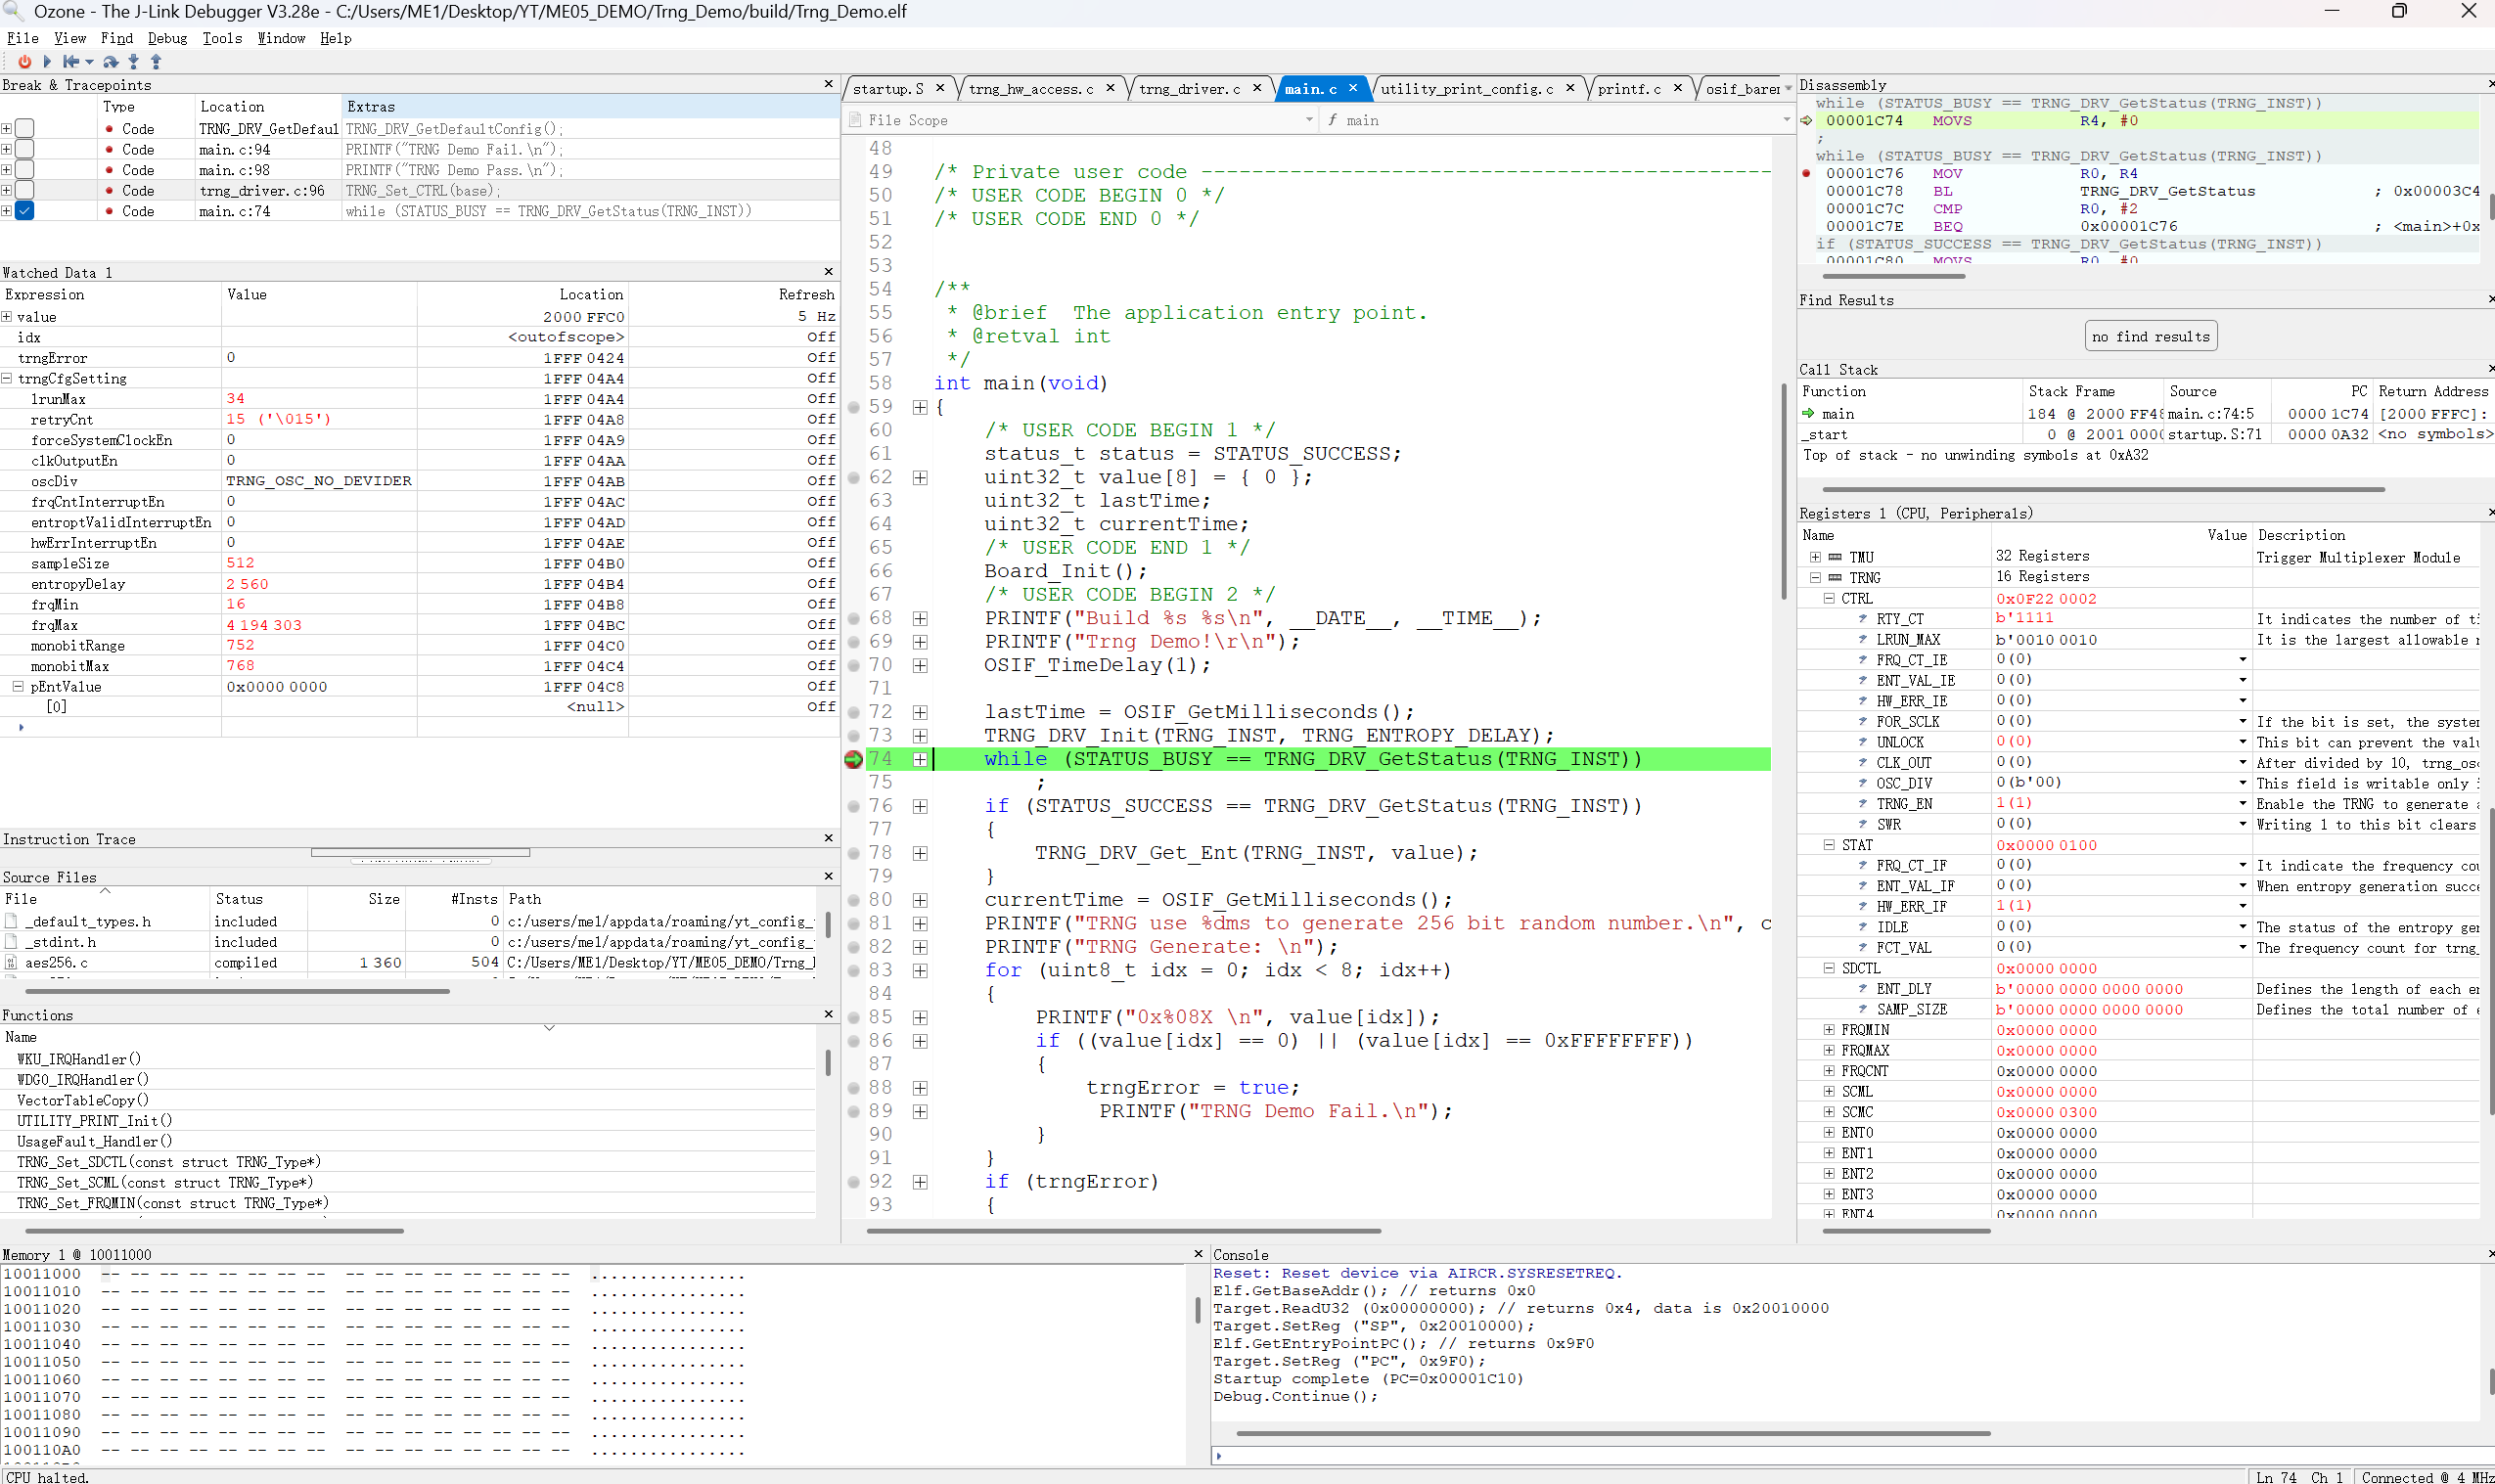Close the trng_driver.c editor tab
The image size is (2495, 1484).
point(1257,88)
